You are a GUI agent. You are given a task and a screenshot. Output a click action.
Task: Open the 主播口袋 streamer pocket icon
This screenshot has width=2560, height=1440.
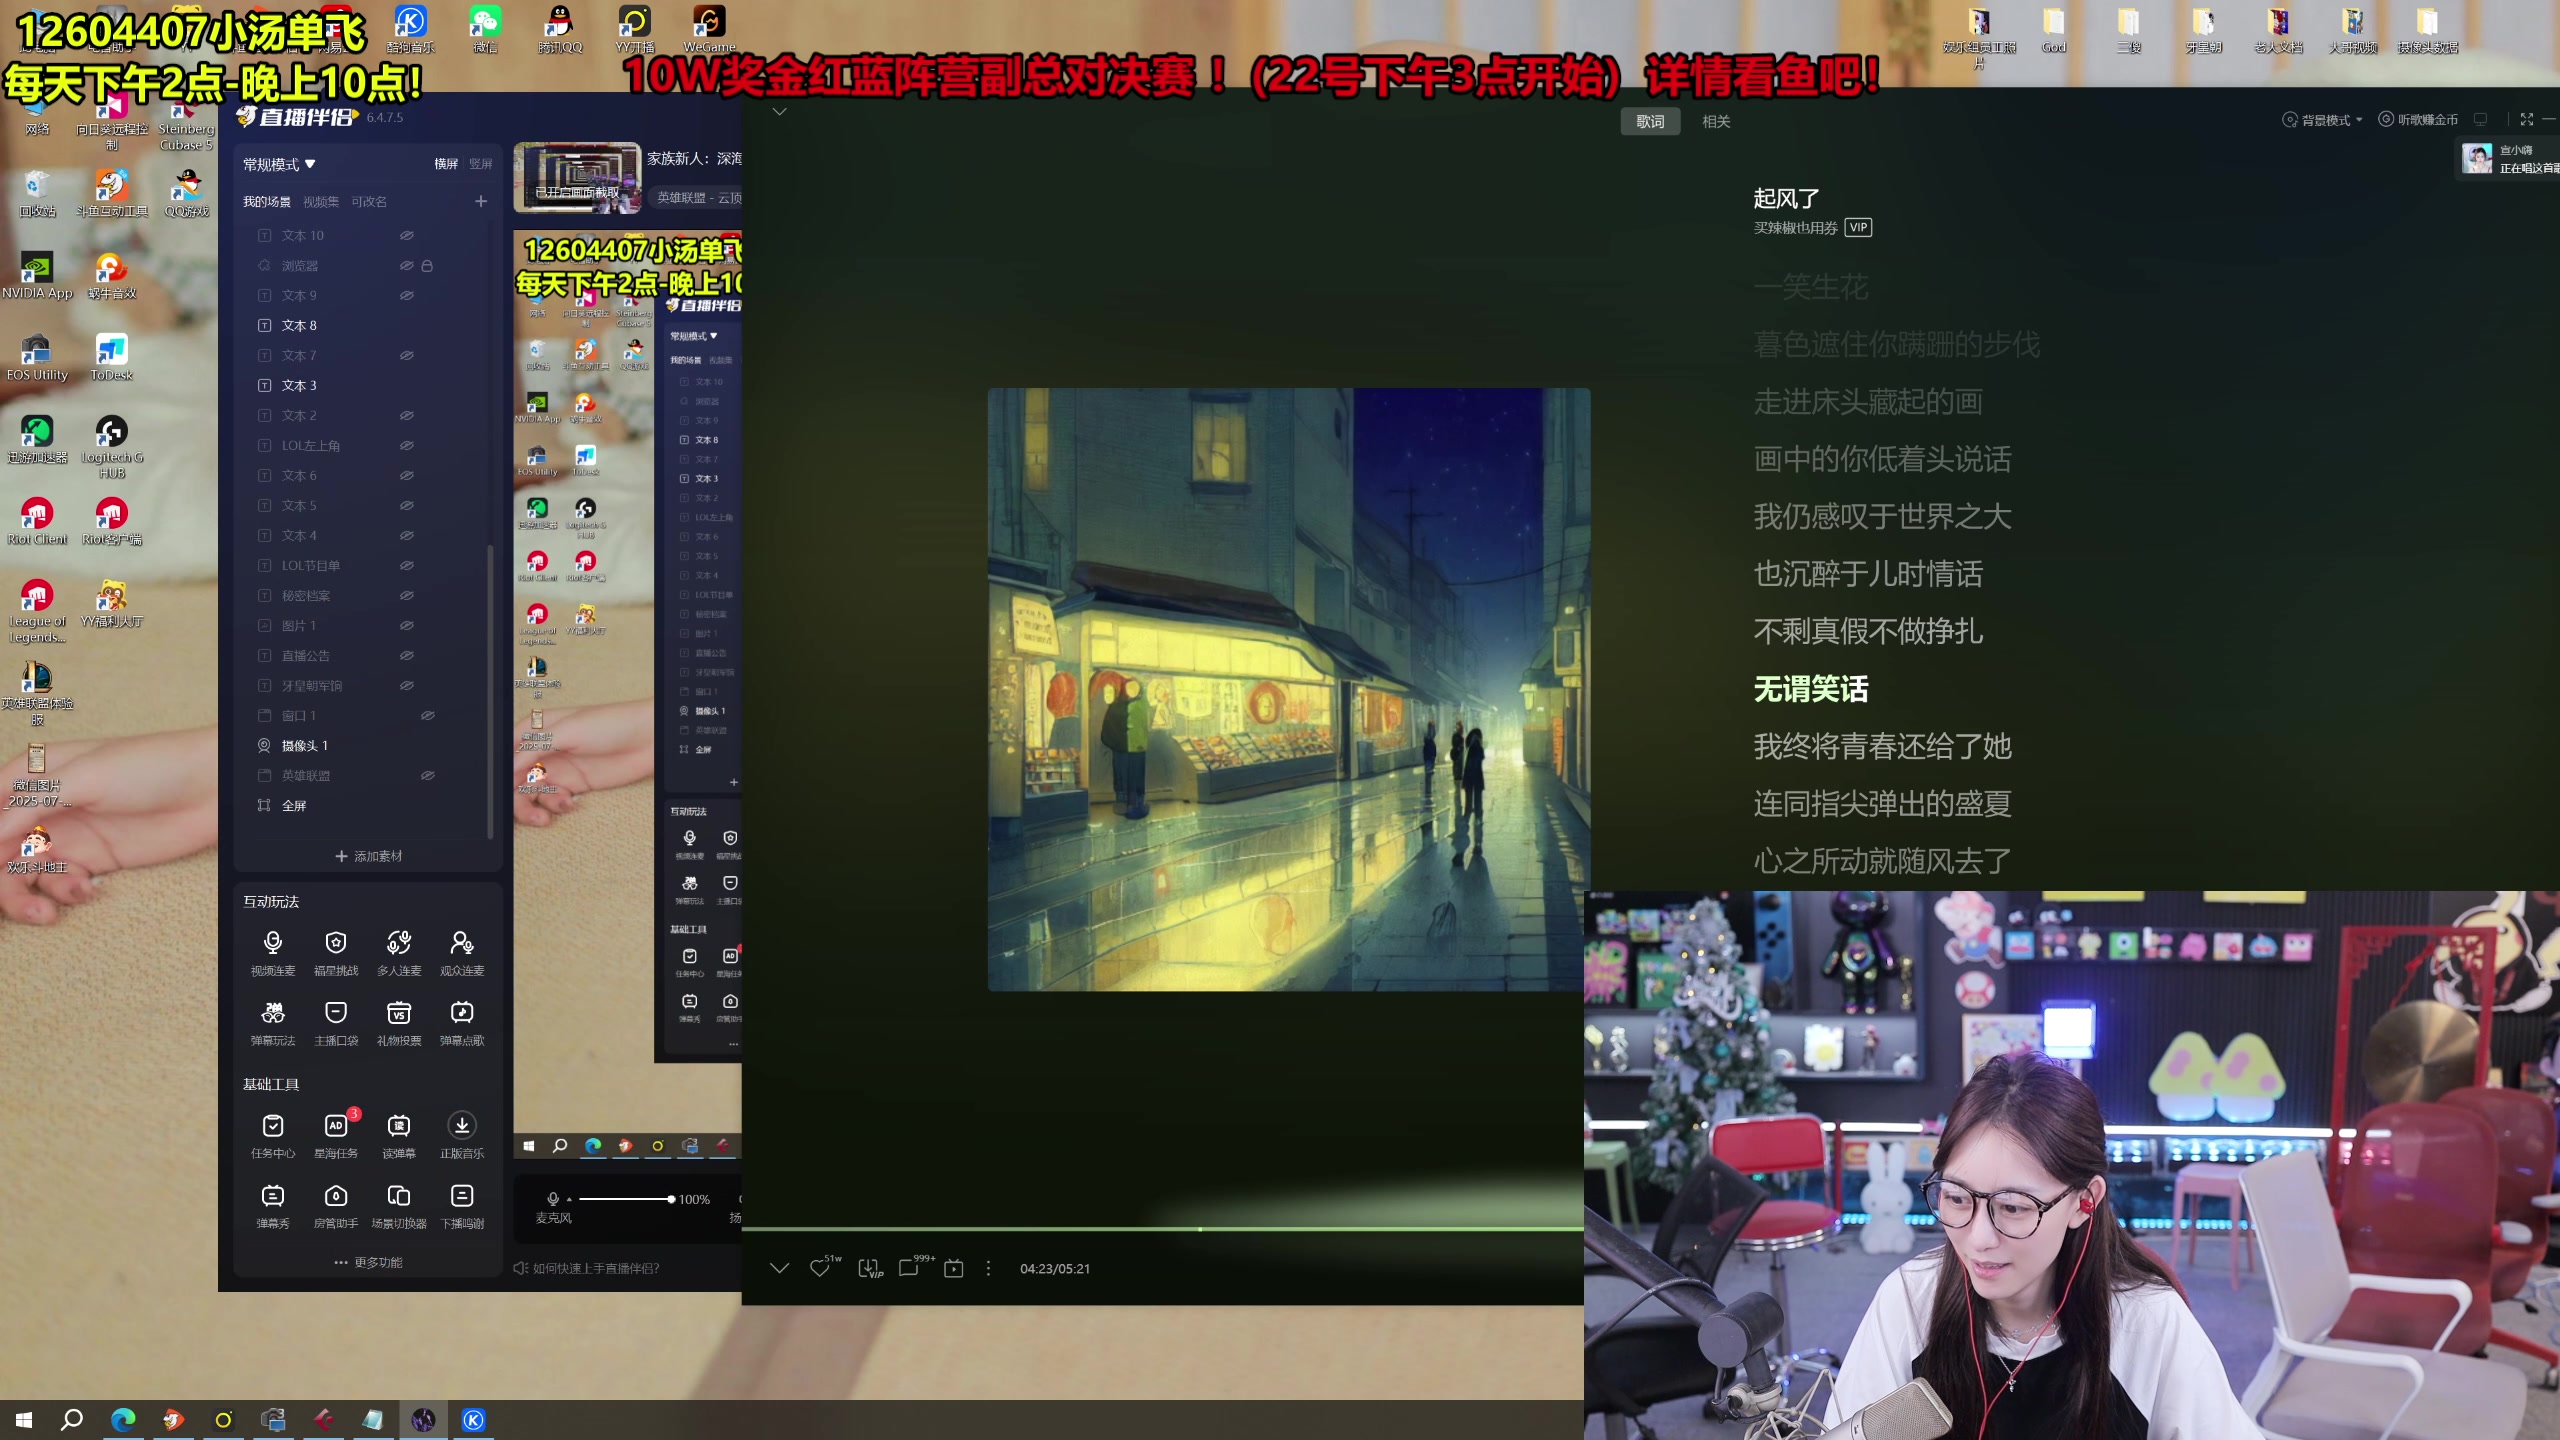coord(336,1022)
